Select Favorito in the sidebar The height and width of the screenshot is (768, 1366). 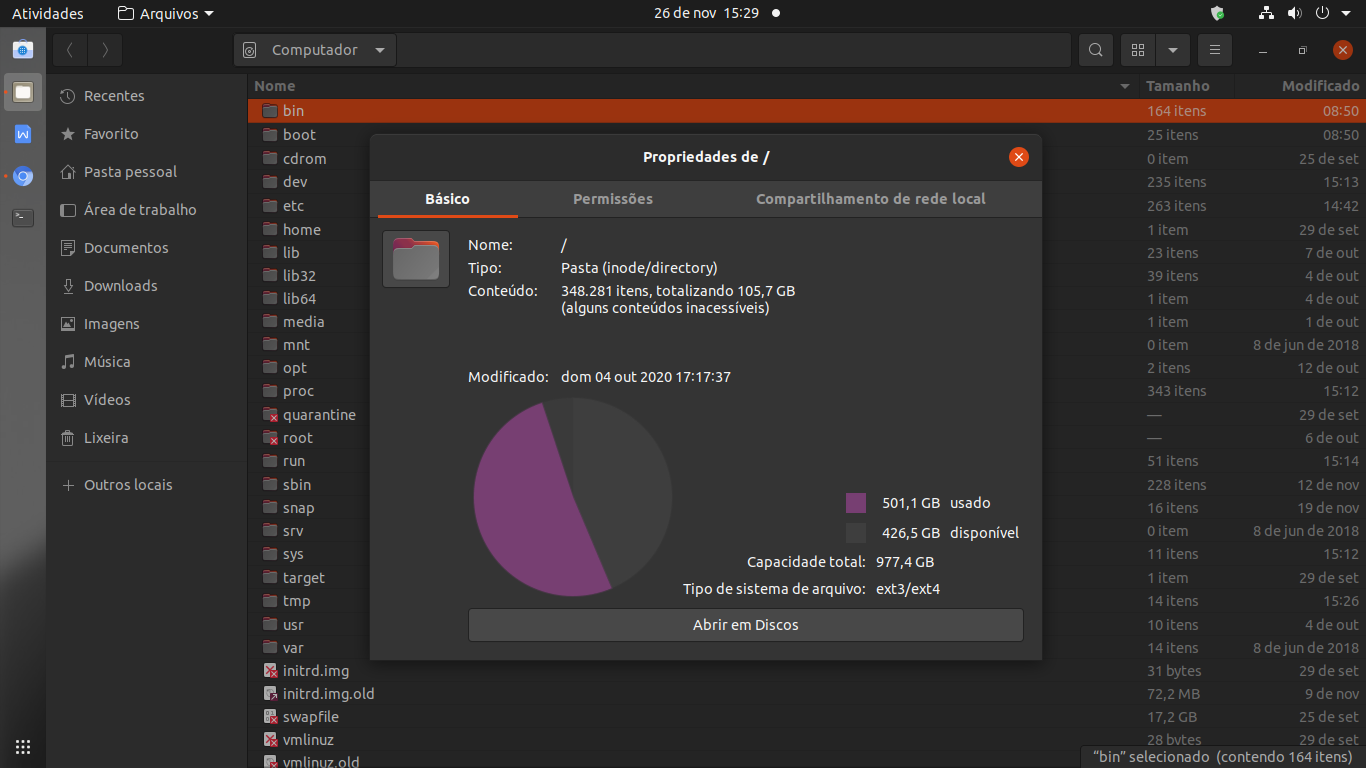[x=146, y=134]
